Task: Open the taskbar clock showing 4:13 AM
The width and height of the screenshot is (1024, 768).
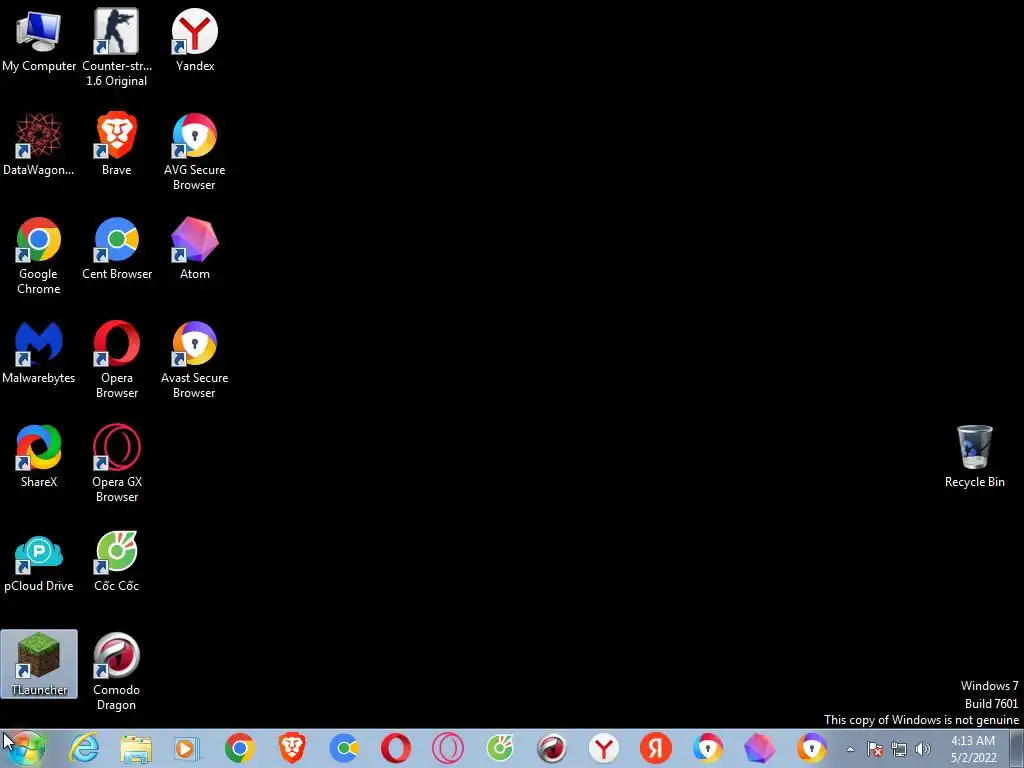Action: 973,749
